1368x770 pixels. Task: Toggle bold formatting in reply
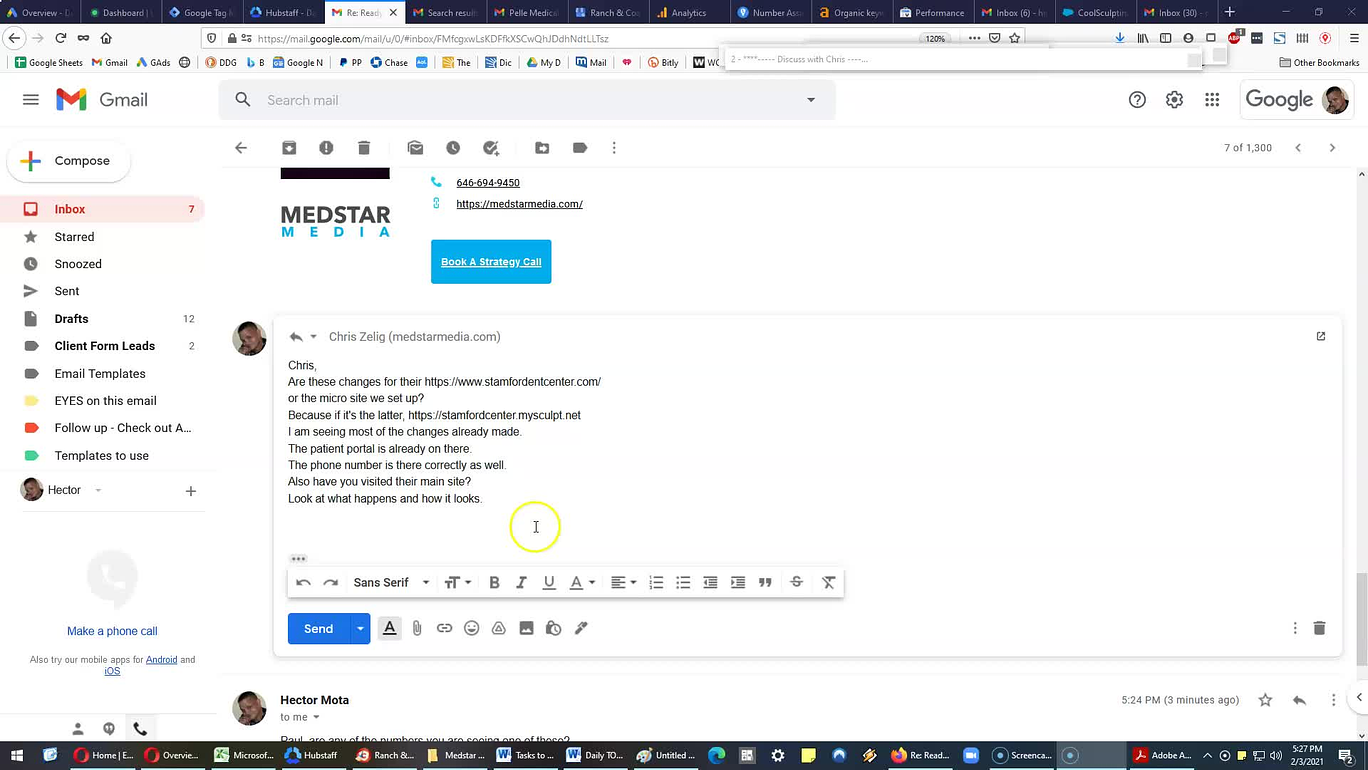pyautogui.click(x=494, y=582)
